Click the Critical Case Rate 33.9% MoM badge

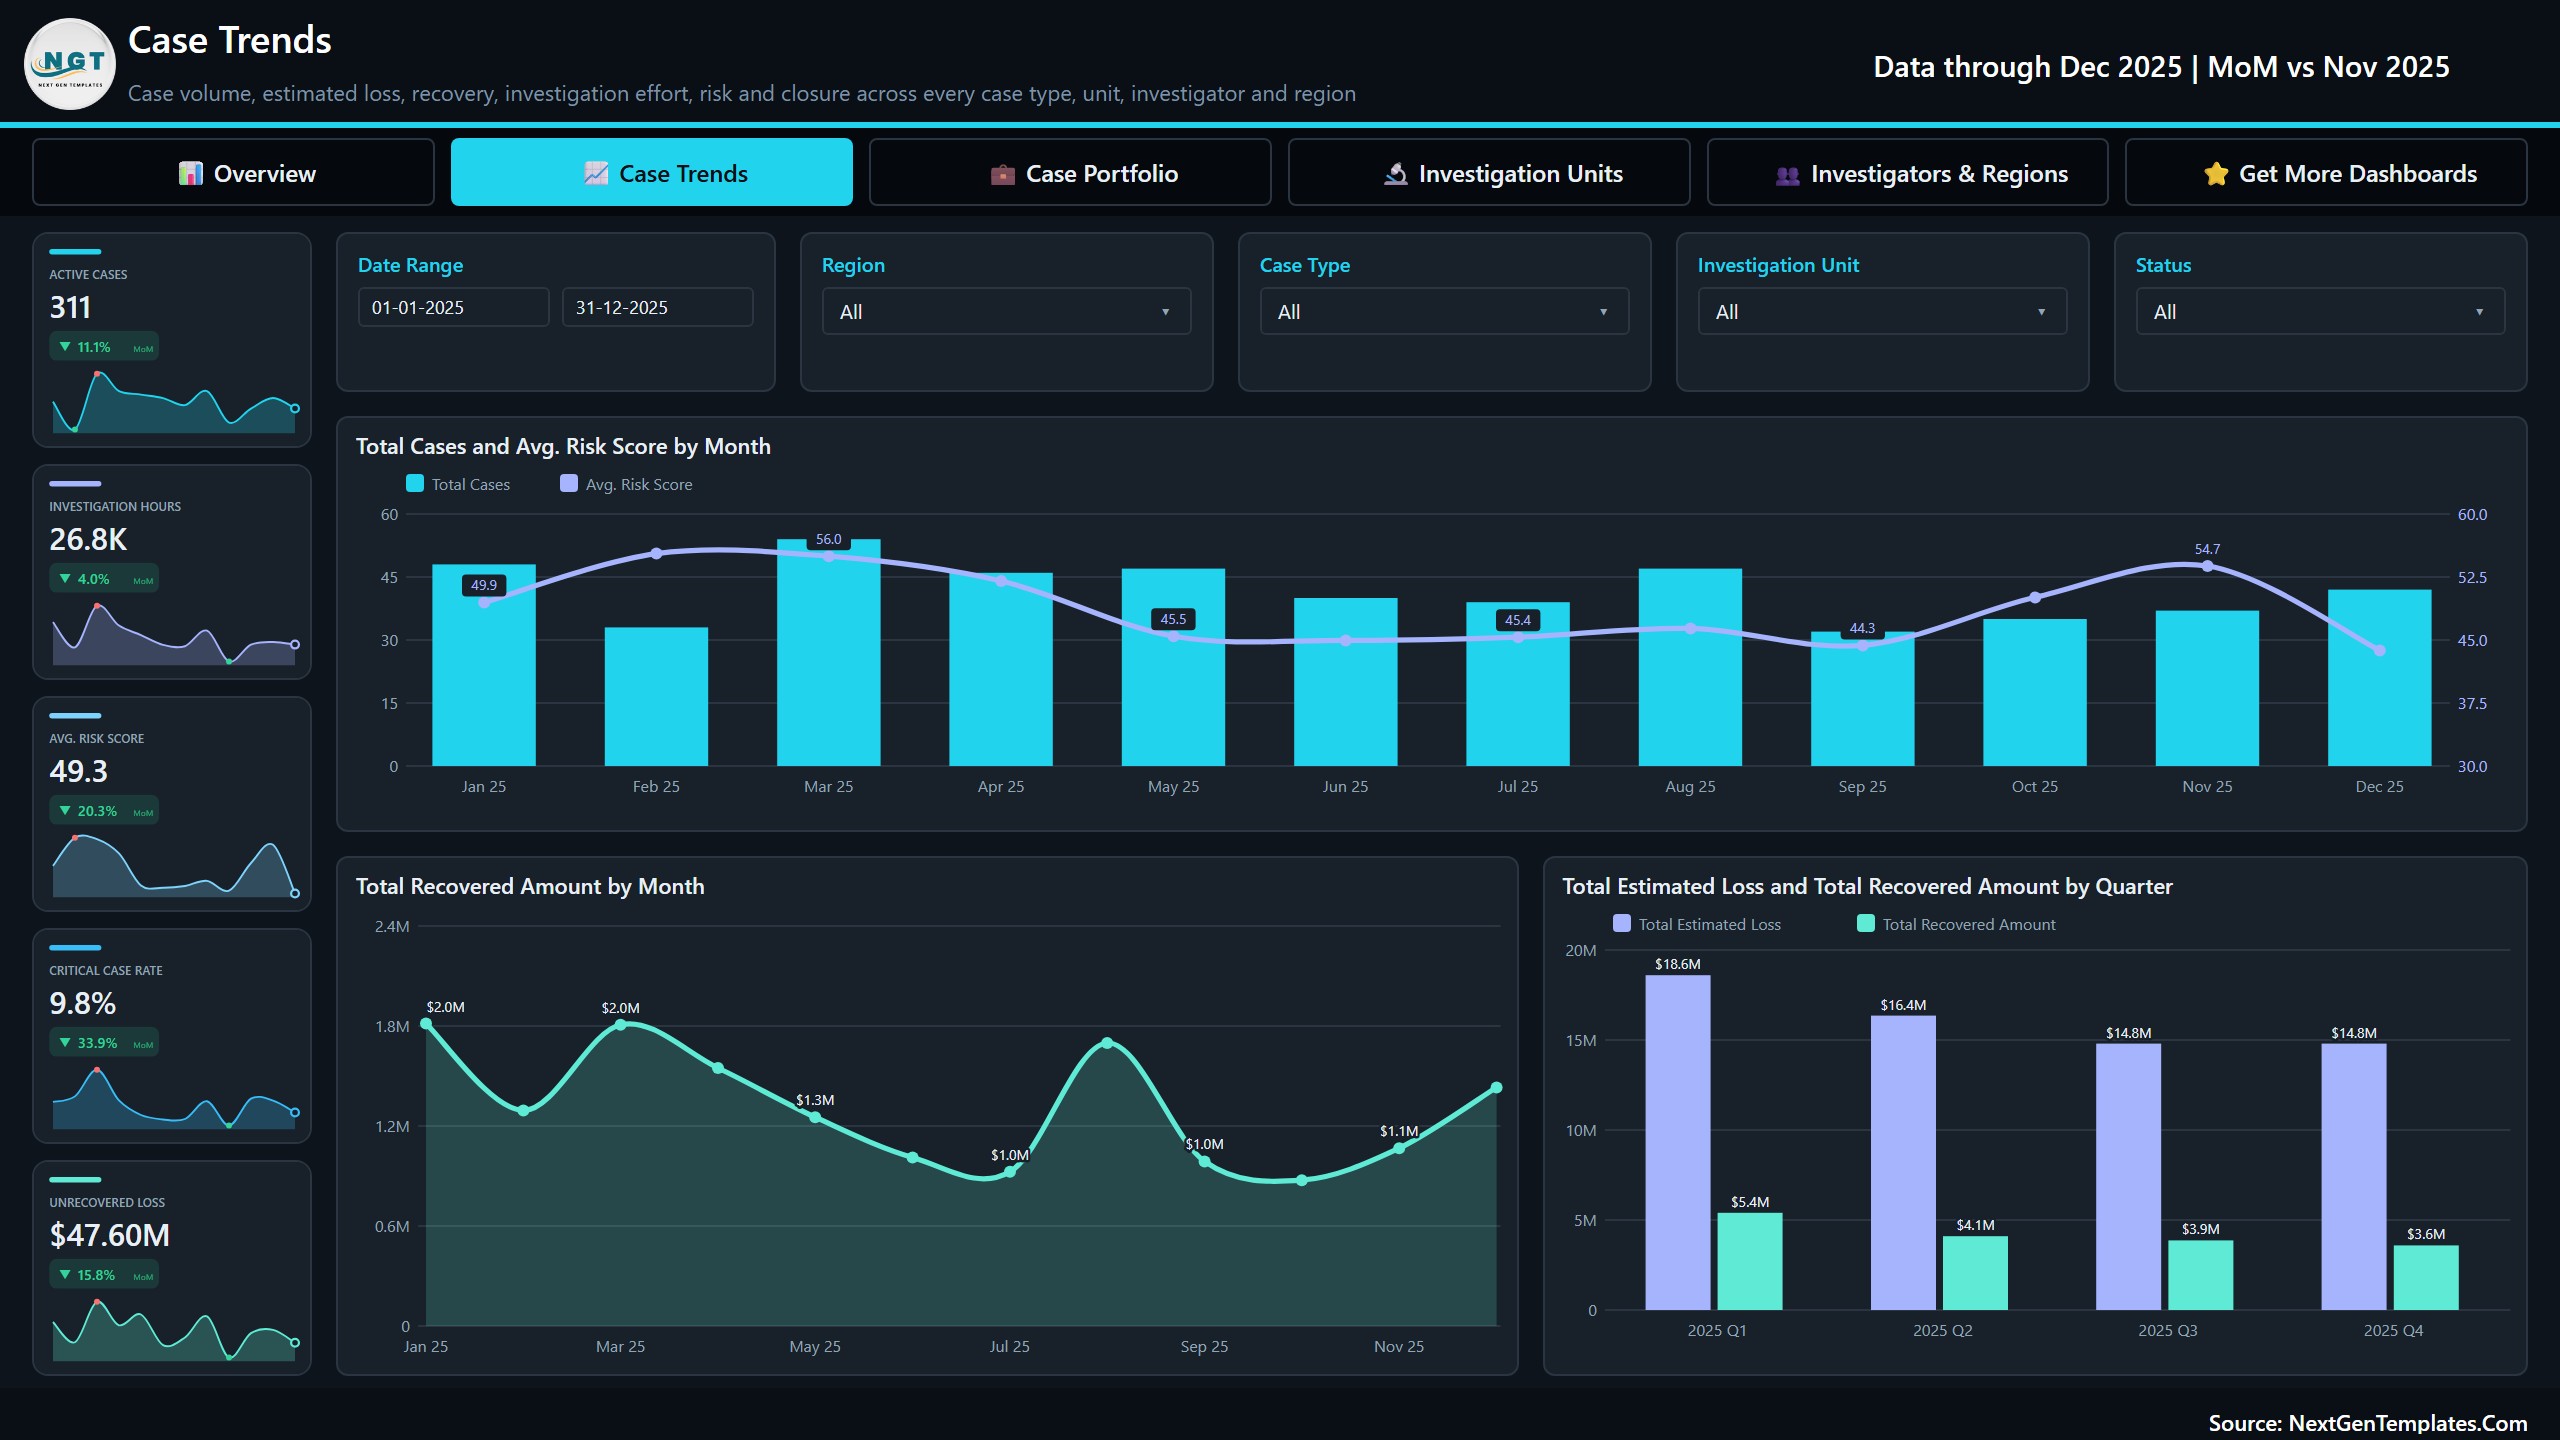click(104, 1043)
